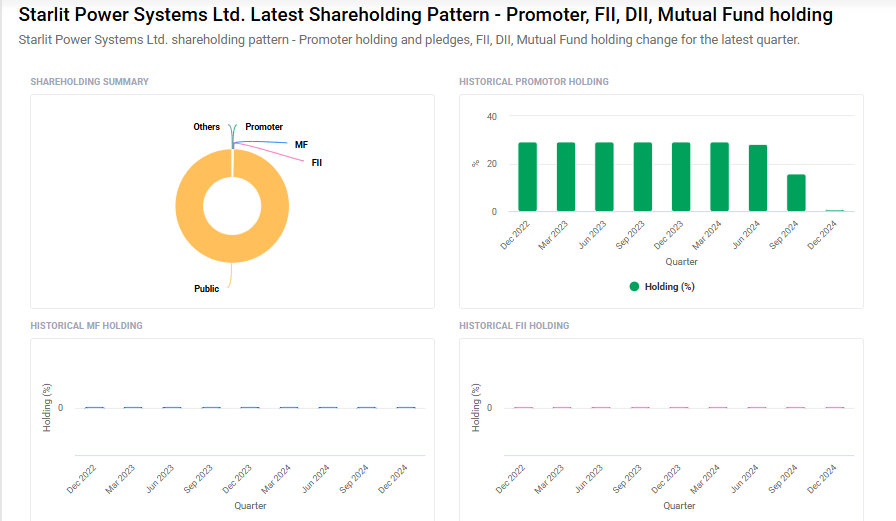Click Dec 2024 axis label in FII chart

point(822,479)
